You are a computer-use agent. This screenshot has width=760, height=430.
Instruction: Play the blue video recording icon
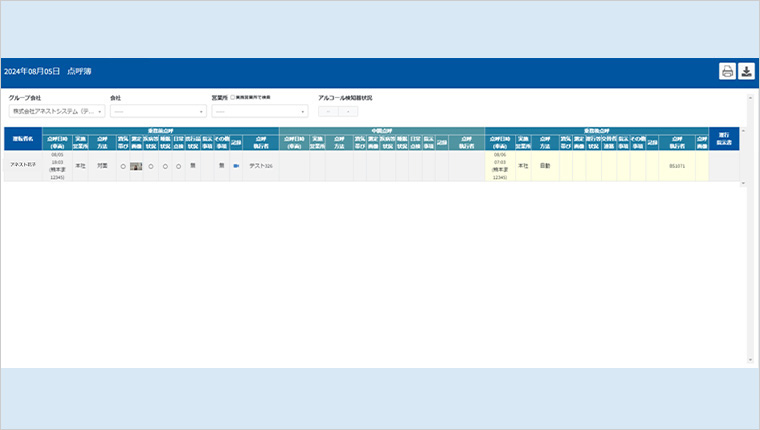236,166
